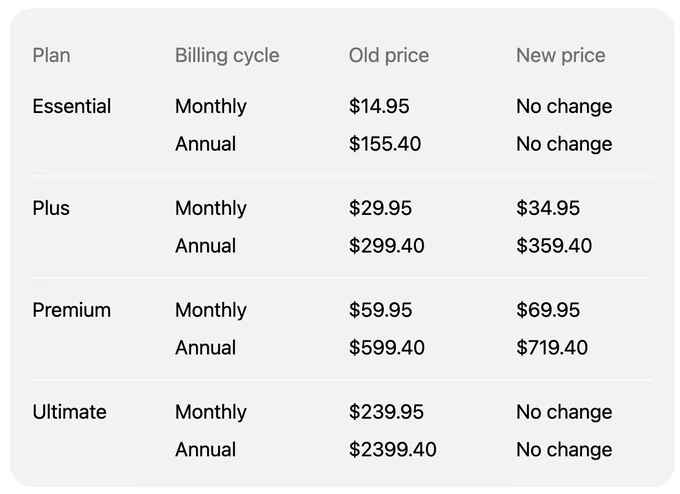The height and width of the screenshot is (494, 680).
Task: Click the $299.40 Plus old annual price
Action: [386, 246]
